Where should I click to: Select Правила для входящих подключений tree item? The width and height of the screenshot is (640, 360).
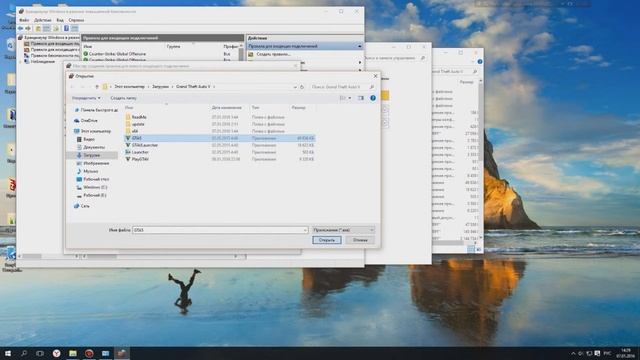[x=51, y=43]
